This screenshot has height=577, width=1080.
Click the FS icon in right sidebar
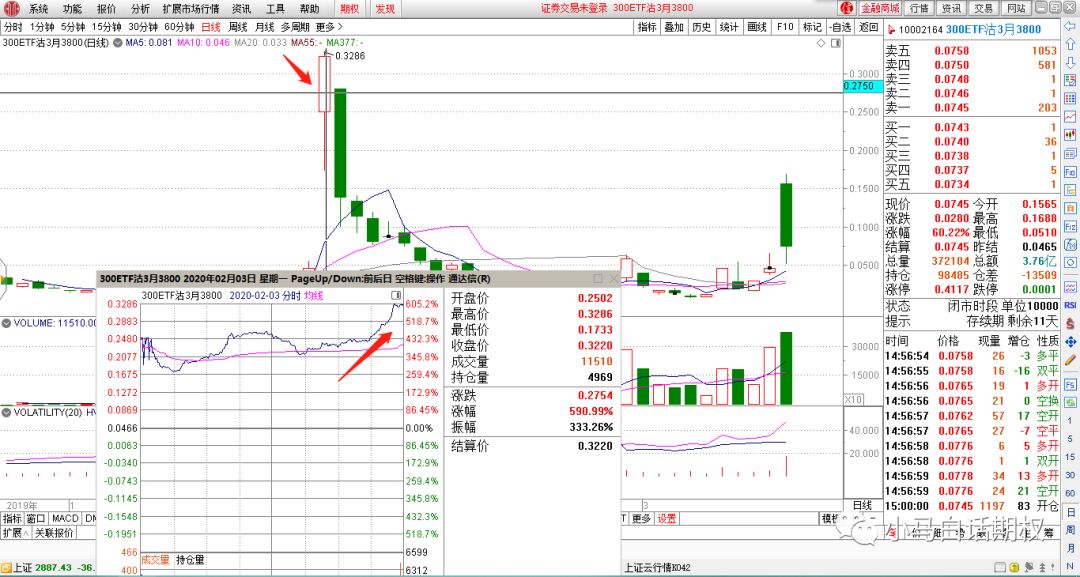point(1070,384)
